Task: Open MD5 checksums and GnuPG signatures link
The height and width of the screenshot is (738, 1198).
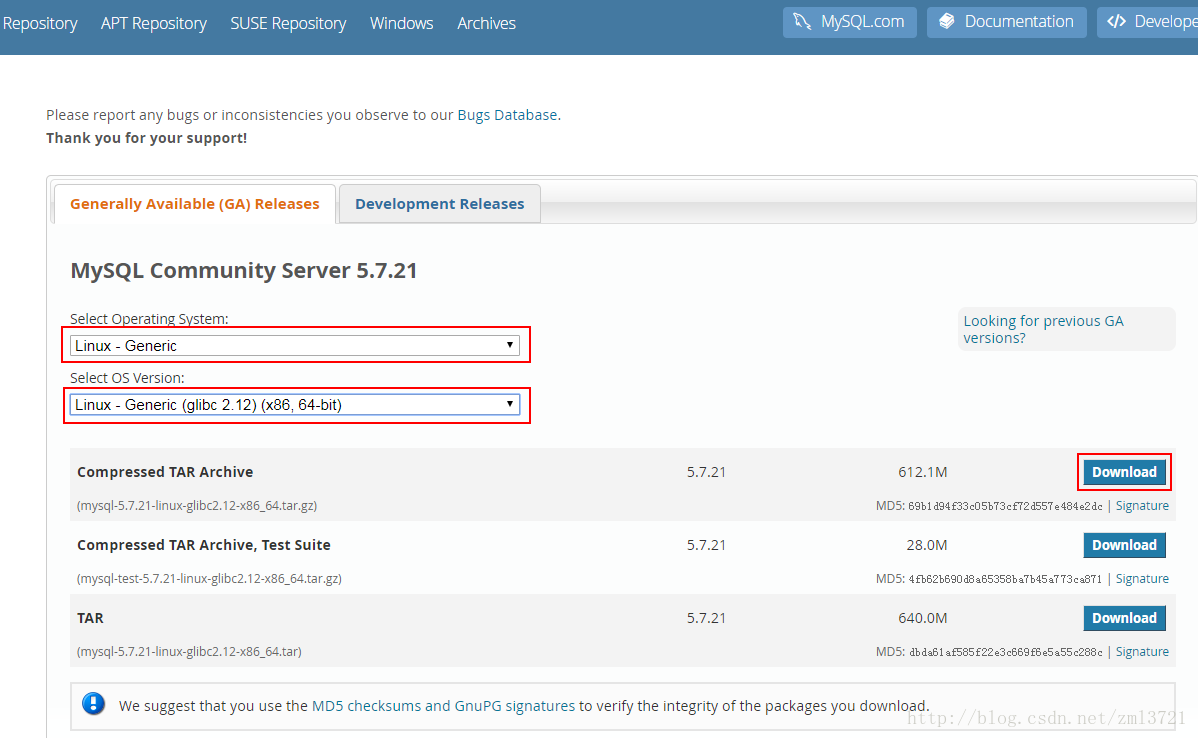Action: [x=443, y=706]
